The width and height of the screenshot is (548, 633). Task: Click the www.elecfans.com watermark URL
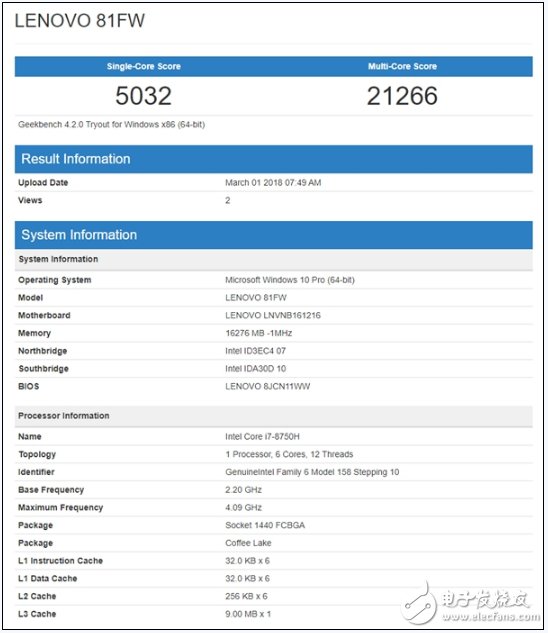point(491,616)
